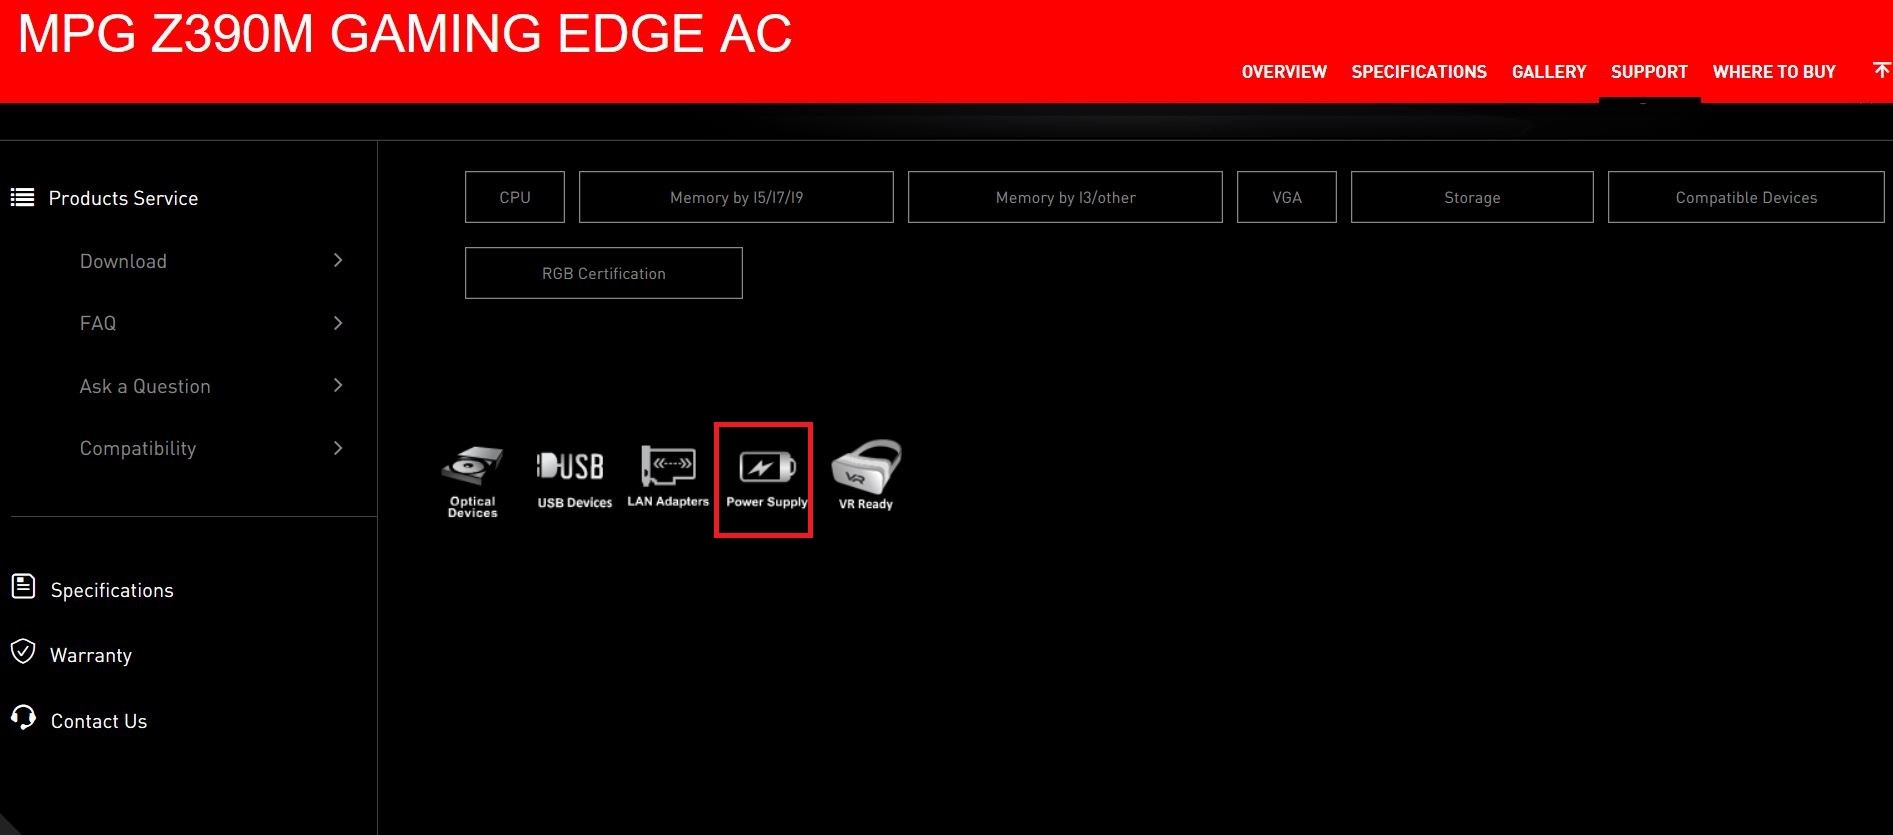Switch to the Overview tab
1893x835 pixels.
click(1283, 72)
